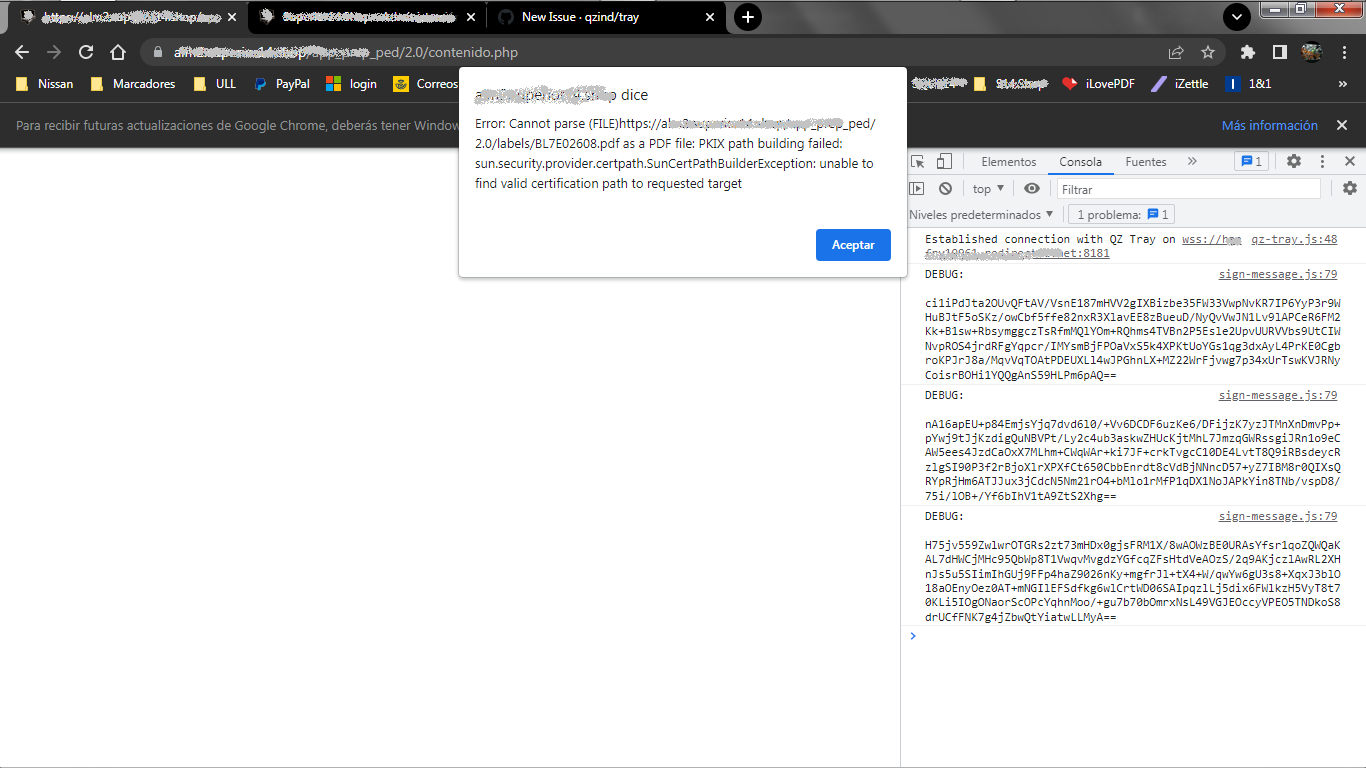Open the browser home page
The width and height of the screenshot is (1366, 768).
[118, 52]
